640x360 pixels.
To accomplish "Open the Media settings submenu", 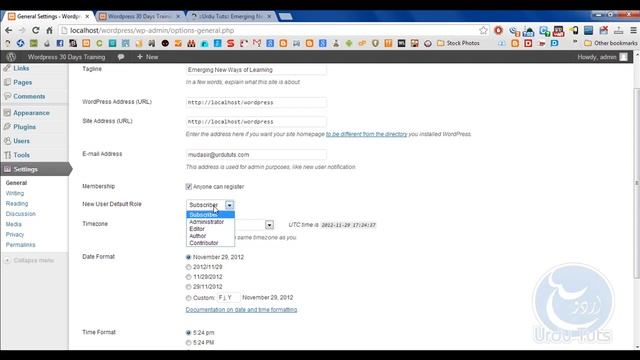I will 13,224.
